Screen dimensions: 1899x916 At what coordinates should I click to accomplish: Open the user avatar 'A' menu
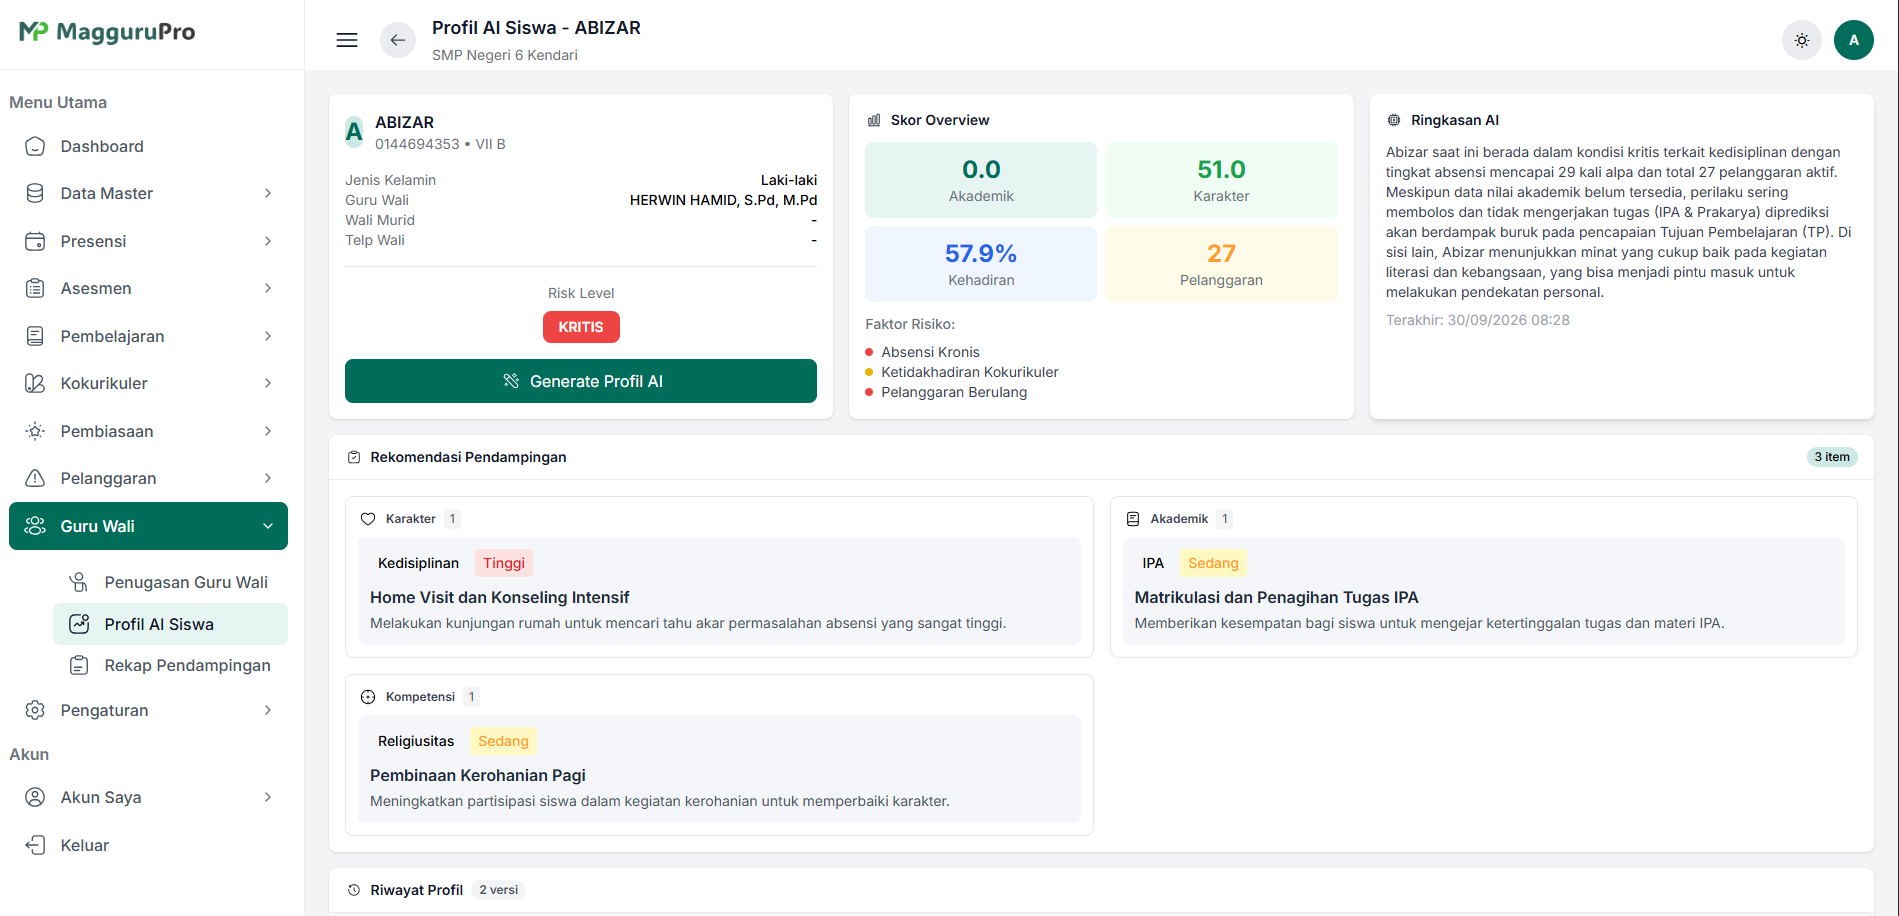[x=1854, y=40]
